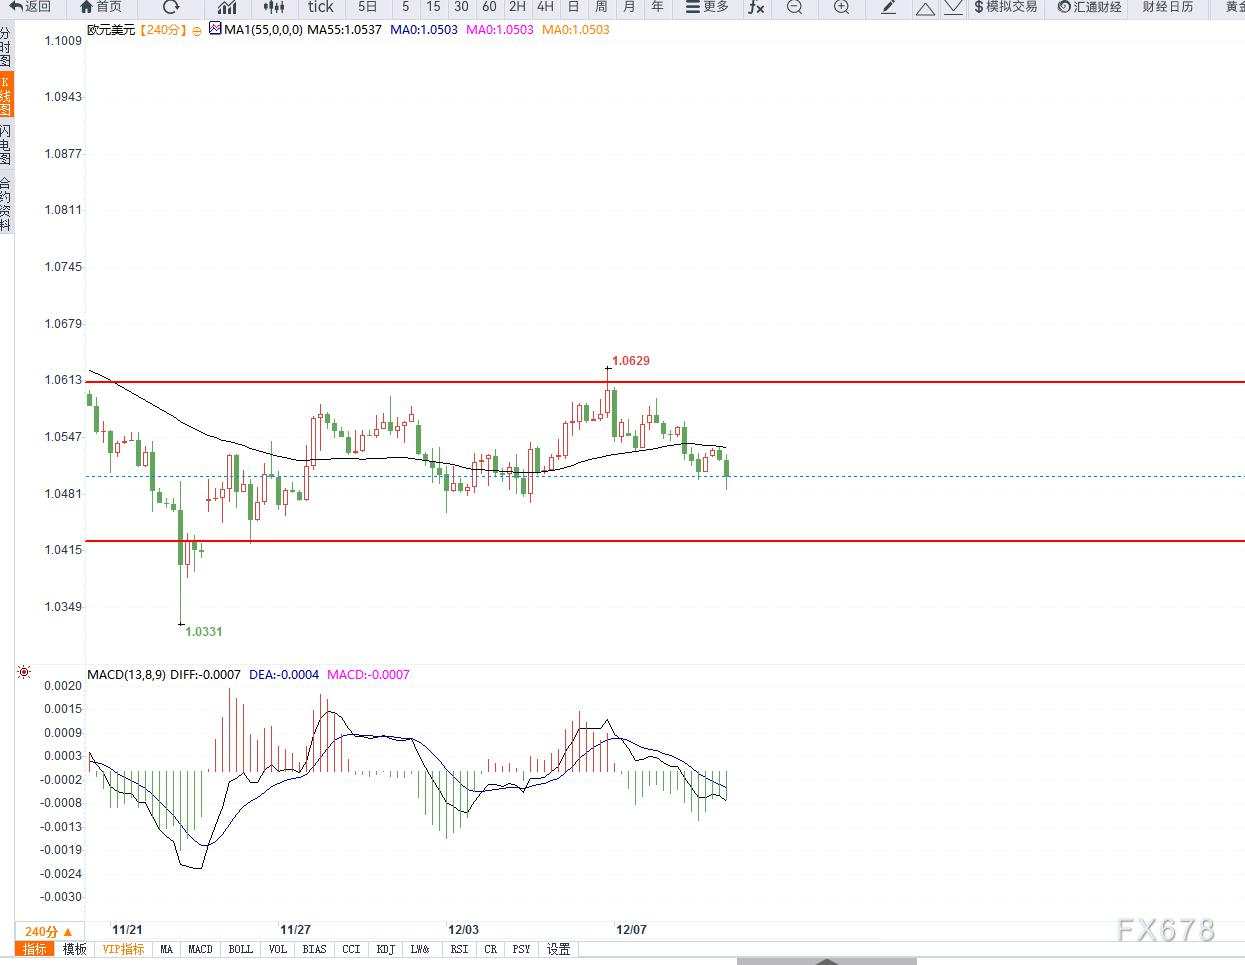This screenshot has height=965, width=1245.
Task: Open 合约资料 contract info sidebar
Action: (6, 204)
